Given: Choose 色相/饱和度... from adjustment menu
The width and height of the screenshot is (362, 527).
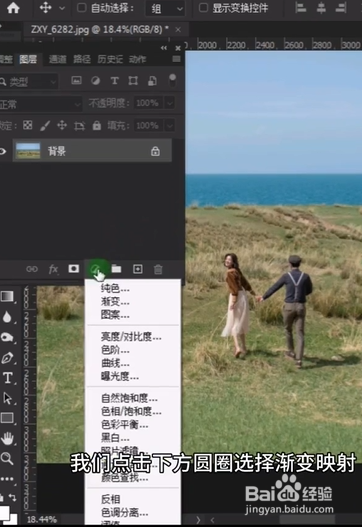Looking at the screenshot, I should (131, 411).
